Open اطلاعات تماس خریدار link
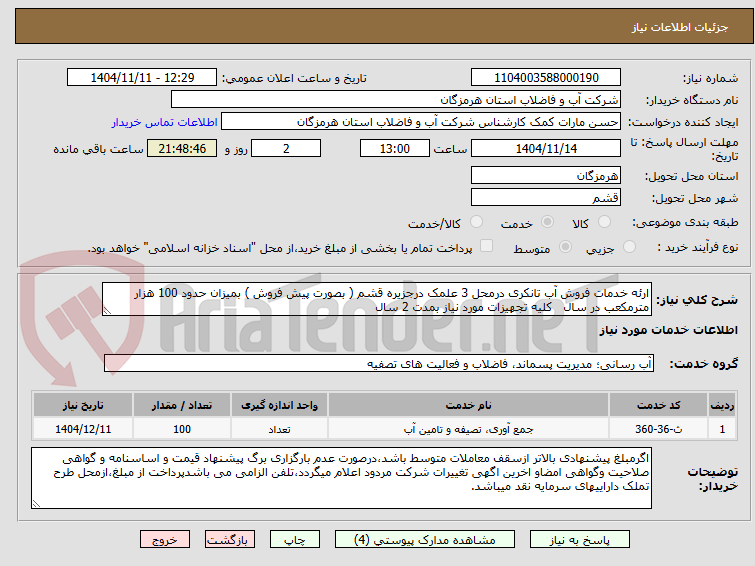This screenshot has width=755, height=566. coord(165,122)
